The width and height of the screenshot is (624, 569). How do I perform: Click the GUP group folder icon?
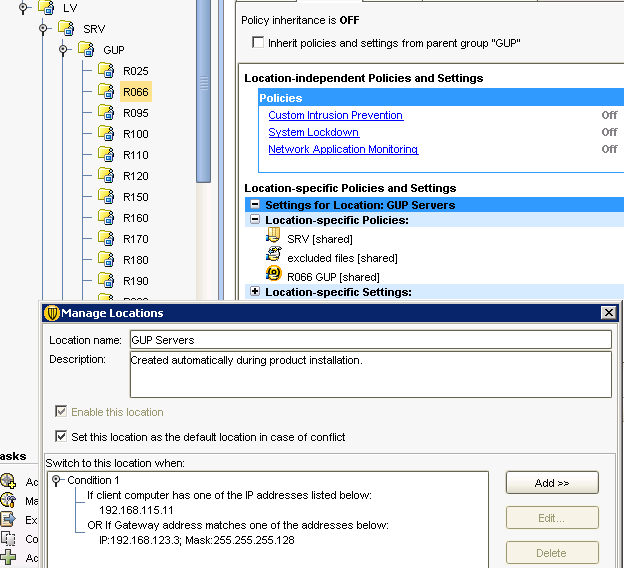[x=86, y=49]
